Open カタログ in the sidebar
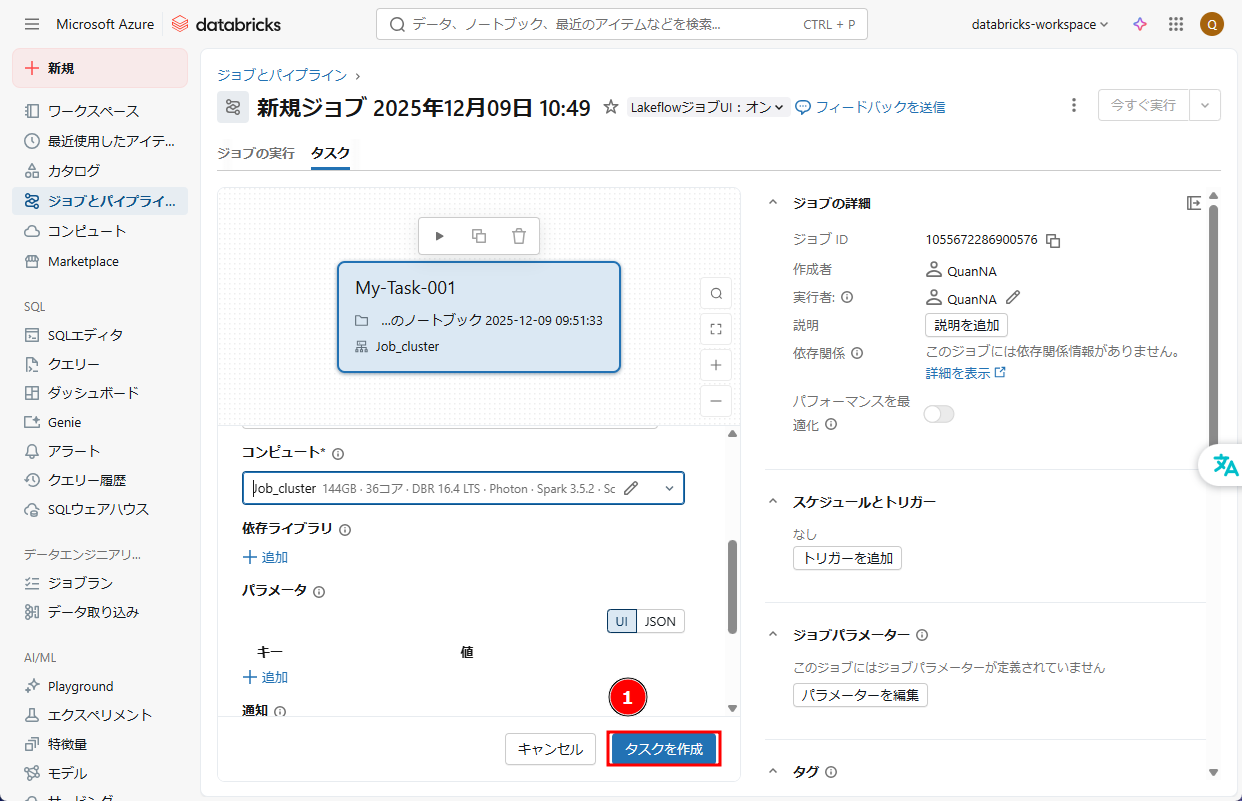The height and width of the screenshot is (801, 1242). point(74,171)
